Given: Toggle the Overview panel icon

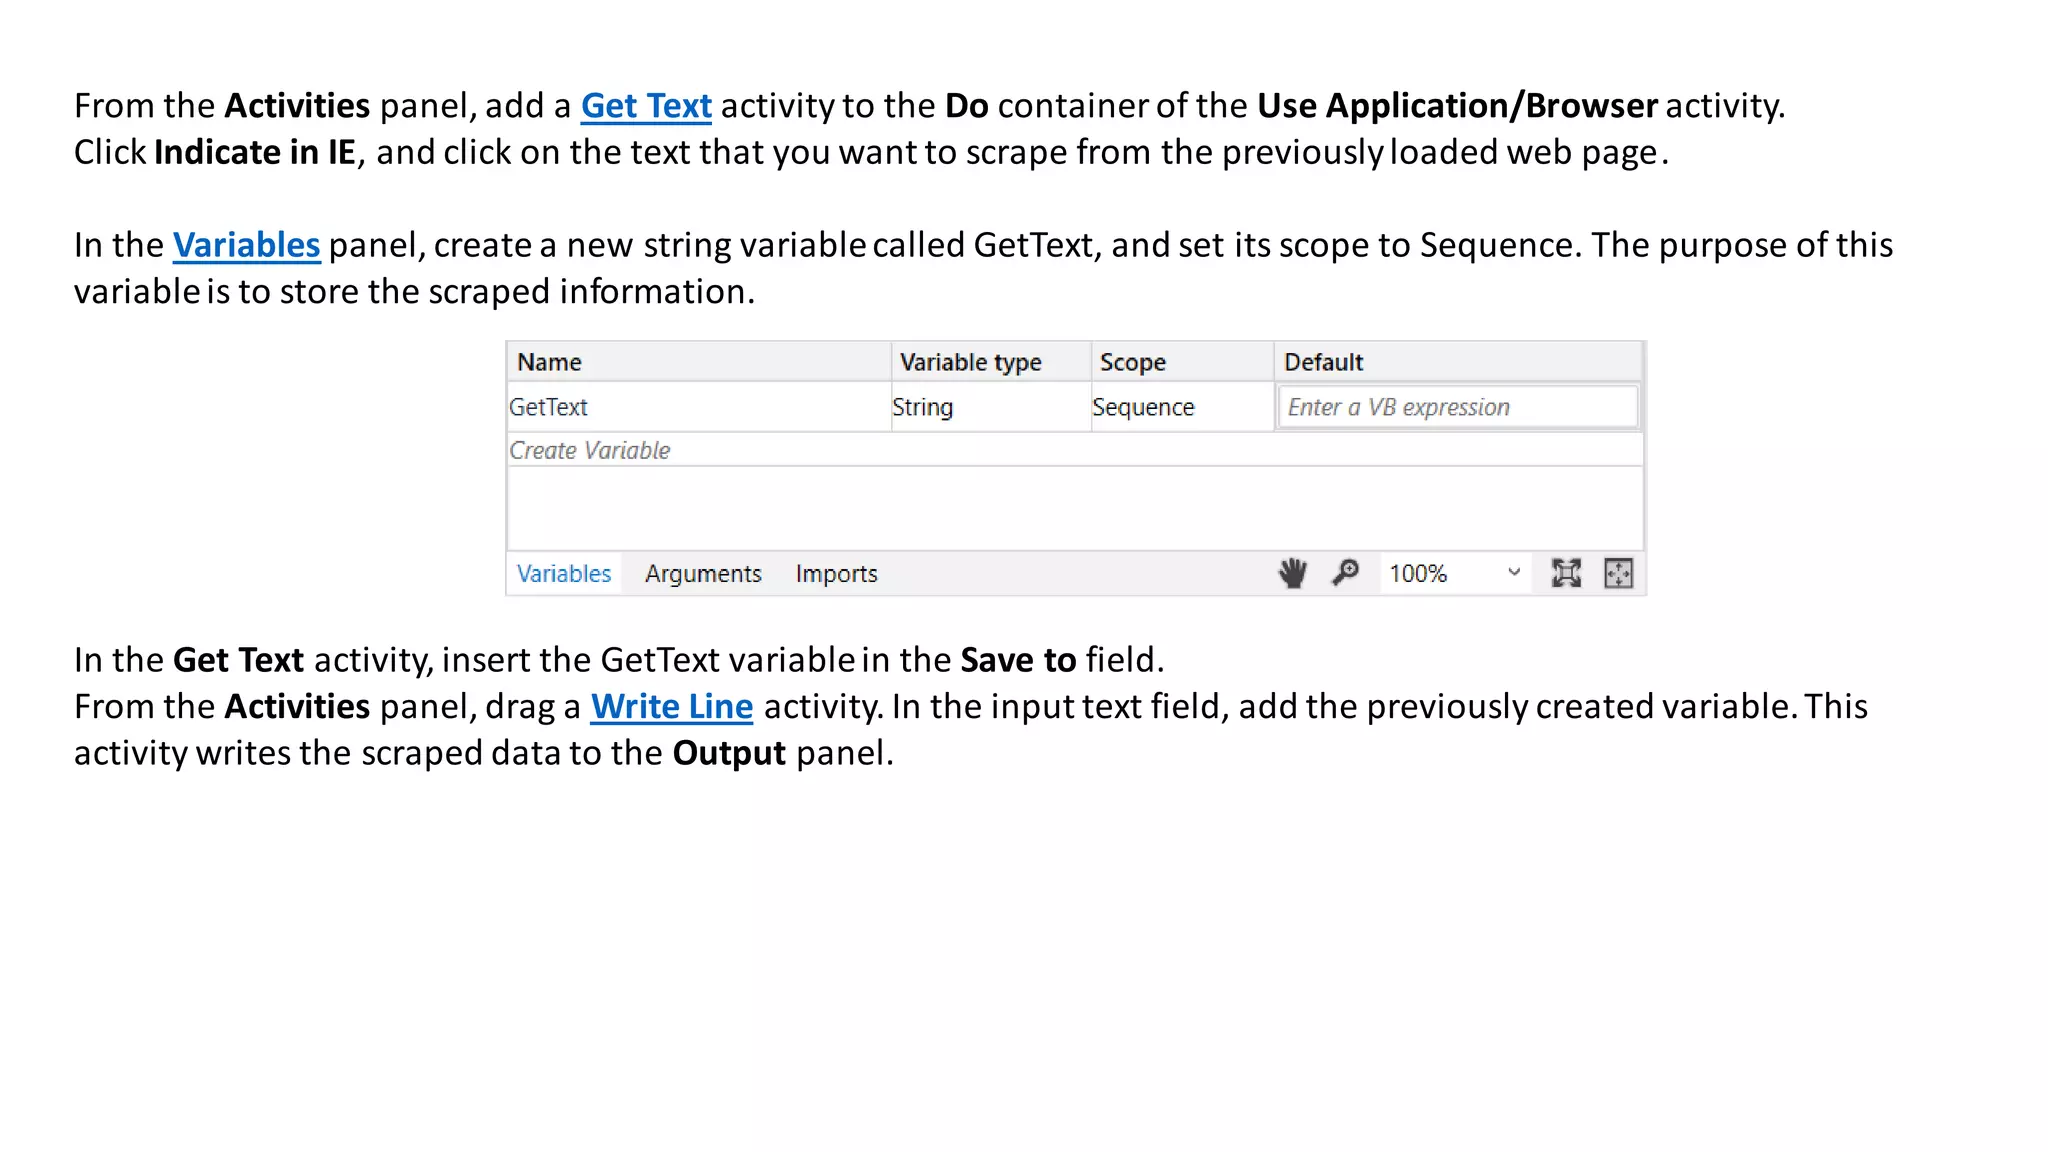Looking at the screenshot, I should point(1617,573).
